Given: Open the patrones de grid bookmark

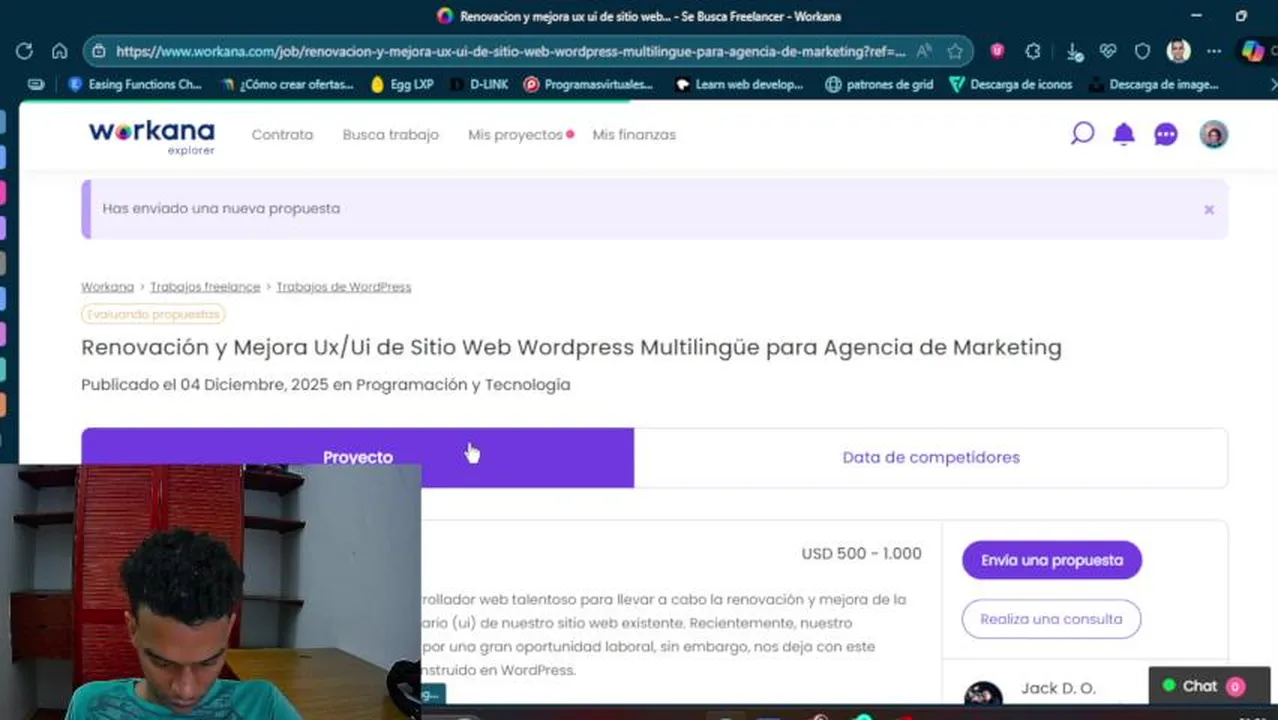Looking at the screenshot, I should pyautogui.click(x=879, y=85).
